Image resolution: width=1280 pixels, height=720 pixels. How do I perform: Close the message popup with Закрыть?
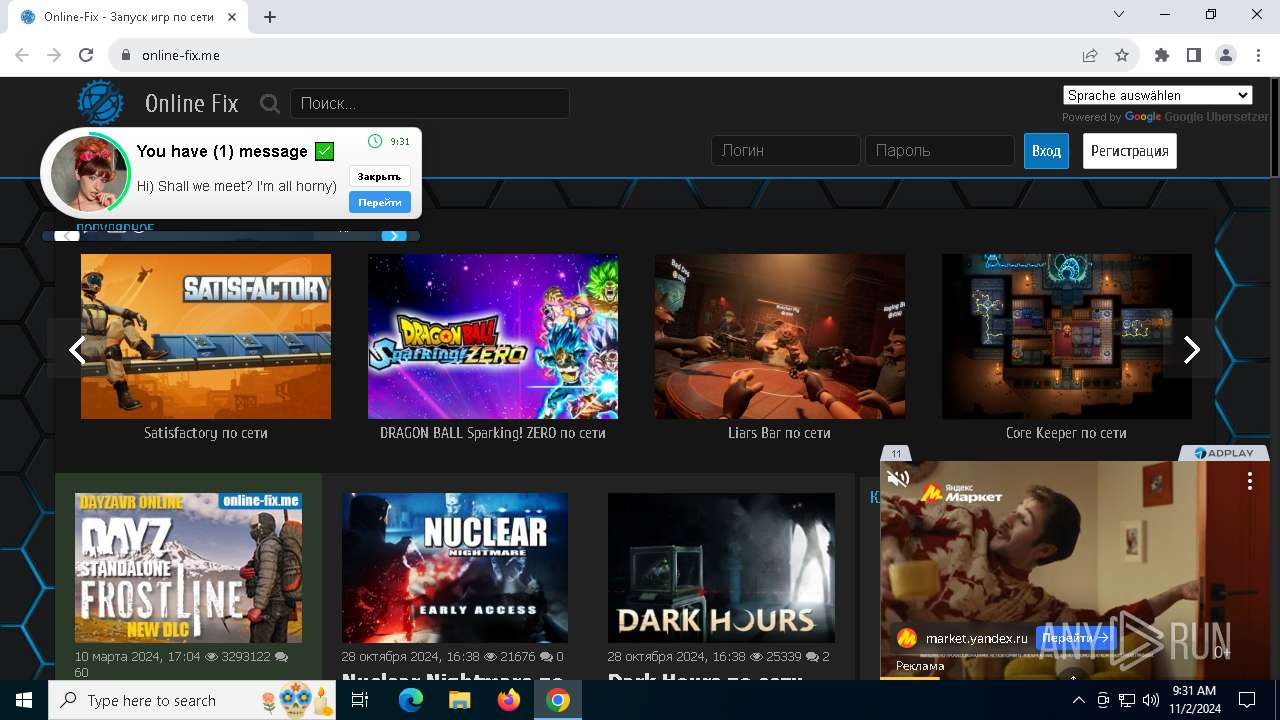[379, 176]
